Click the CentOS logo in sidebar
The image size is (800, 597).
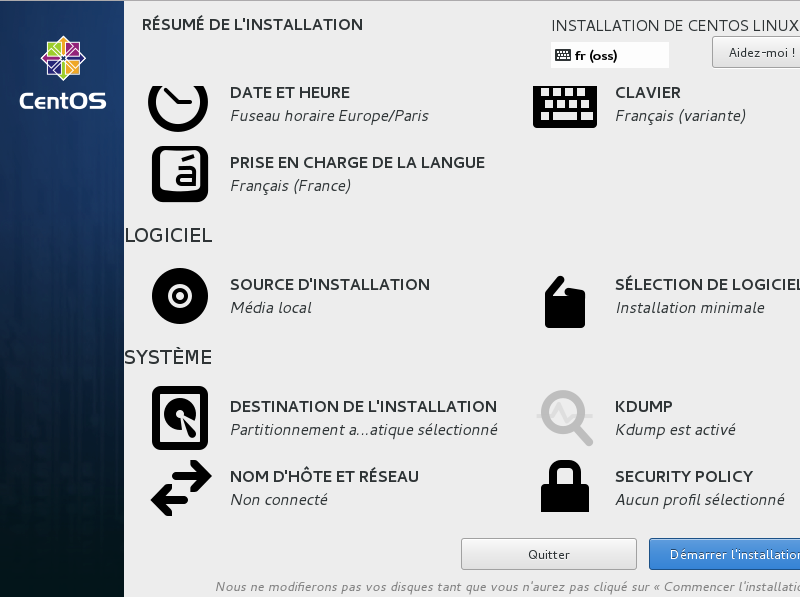(x=62, y=73)
